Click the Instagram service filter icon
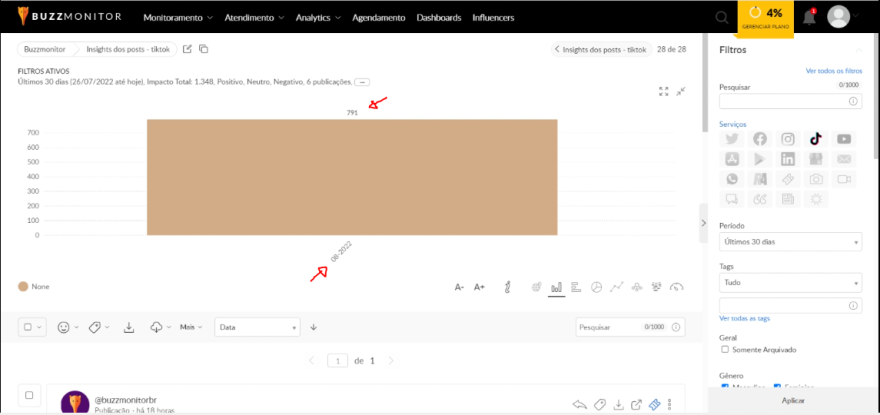Image resolution: width=880 pixels, height=415 pixels. [788, 139]
